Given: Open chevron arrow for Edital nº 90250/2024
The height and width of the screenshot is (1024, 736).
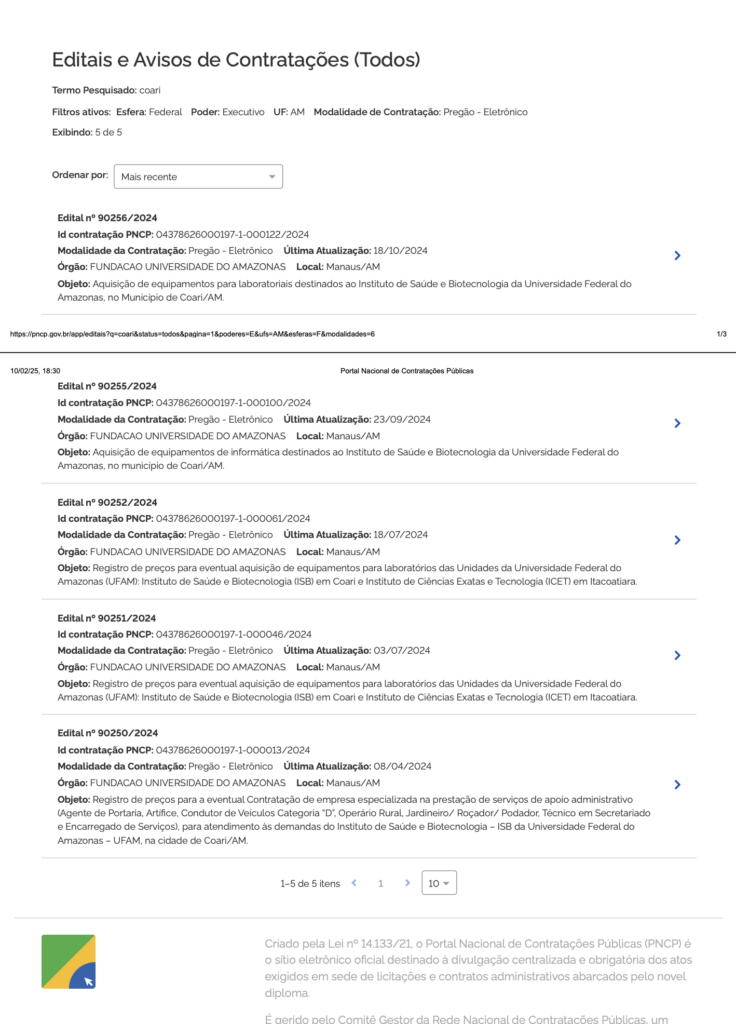Looking at the screenshot, I should tap(677, 785).
